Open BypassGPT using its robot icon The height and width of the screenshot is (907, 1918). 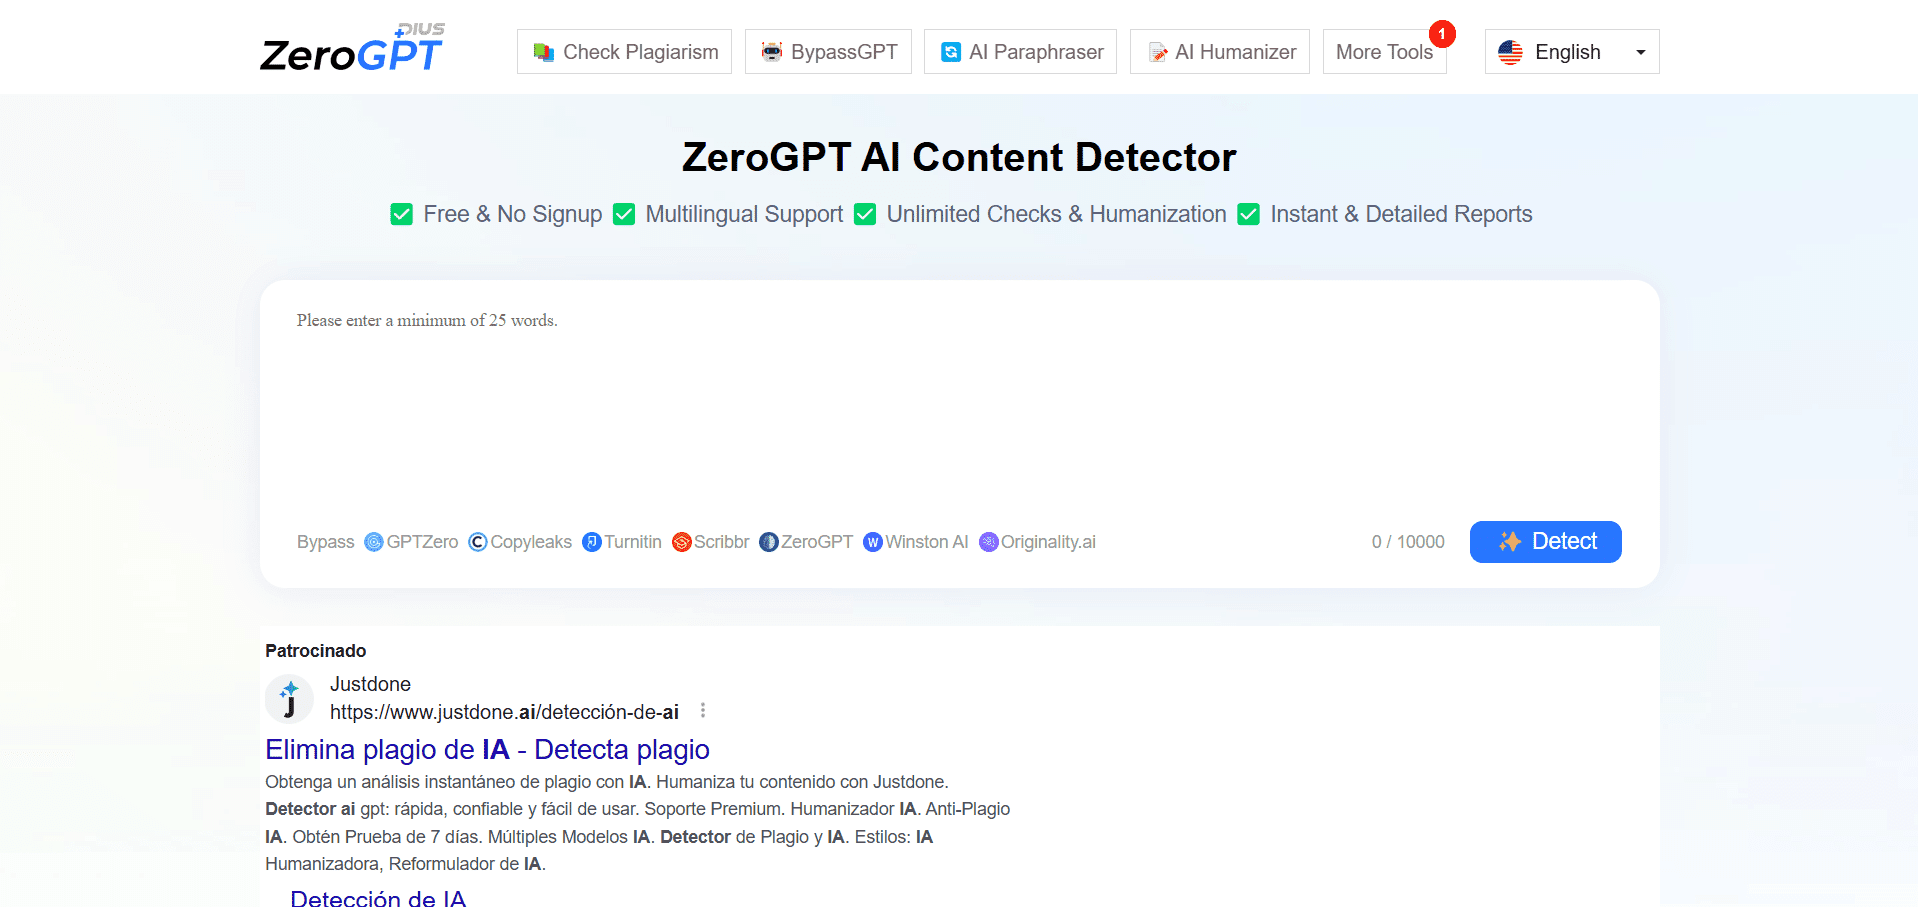(771, 51)
